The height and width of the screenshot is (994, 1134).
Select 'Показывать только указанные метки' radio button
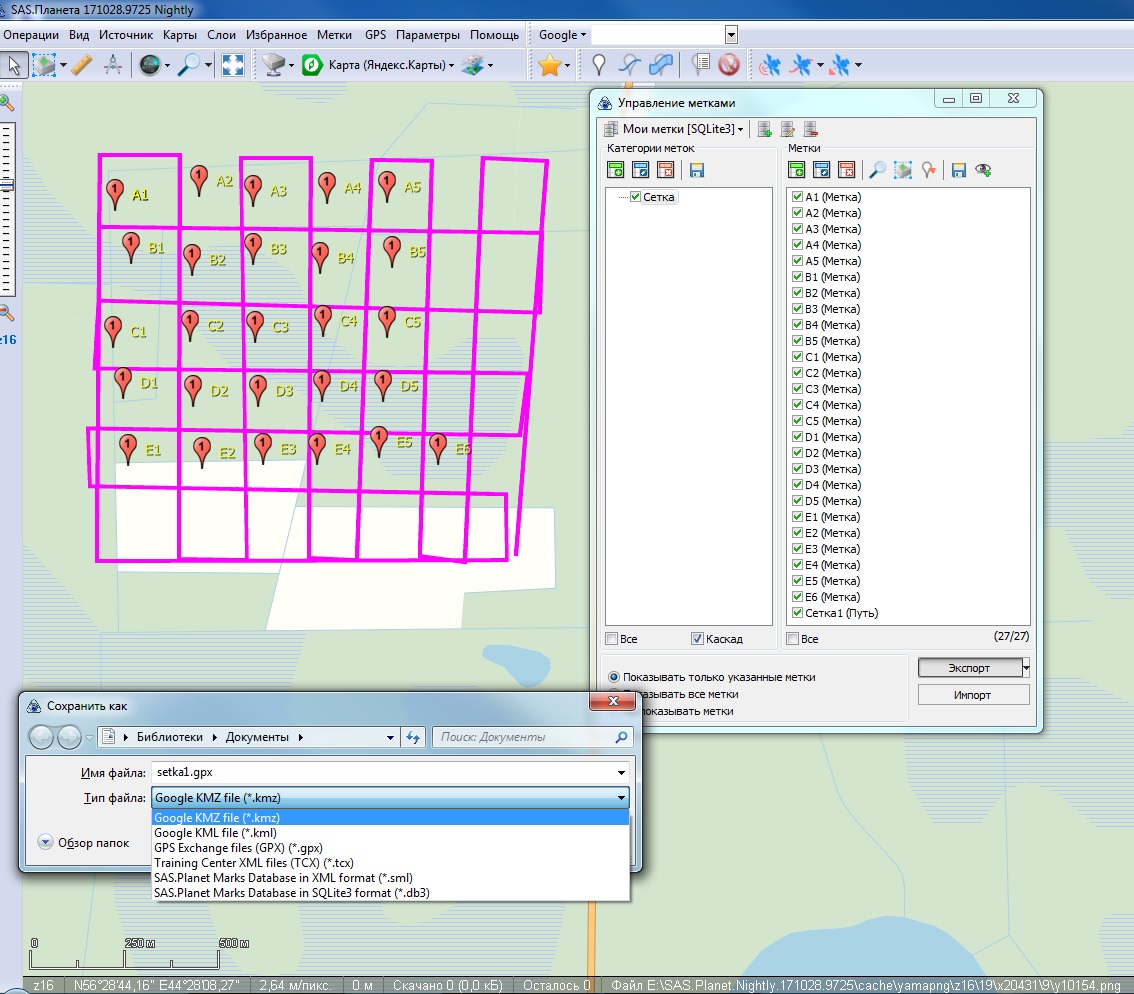(x=615, y=677)
